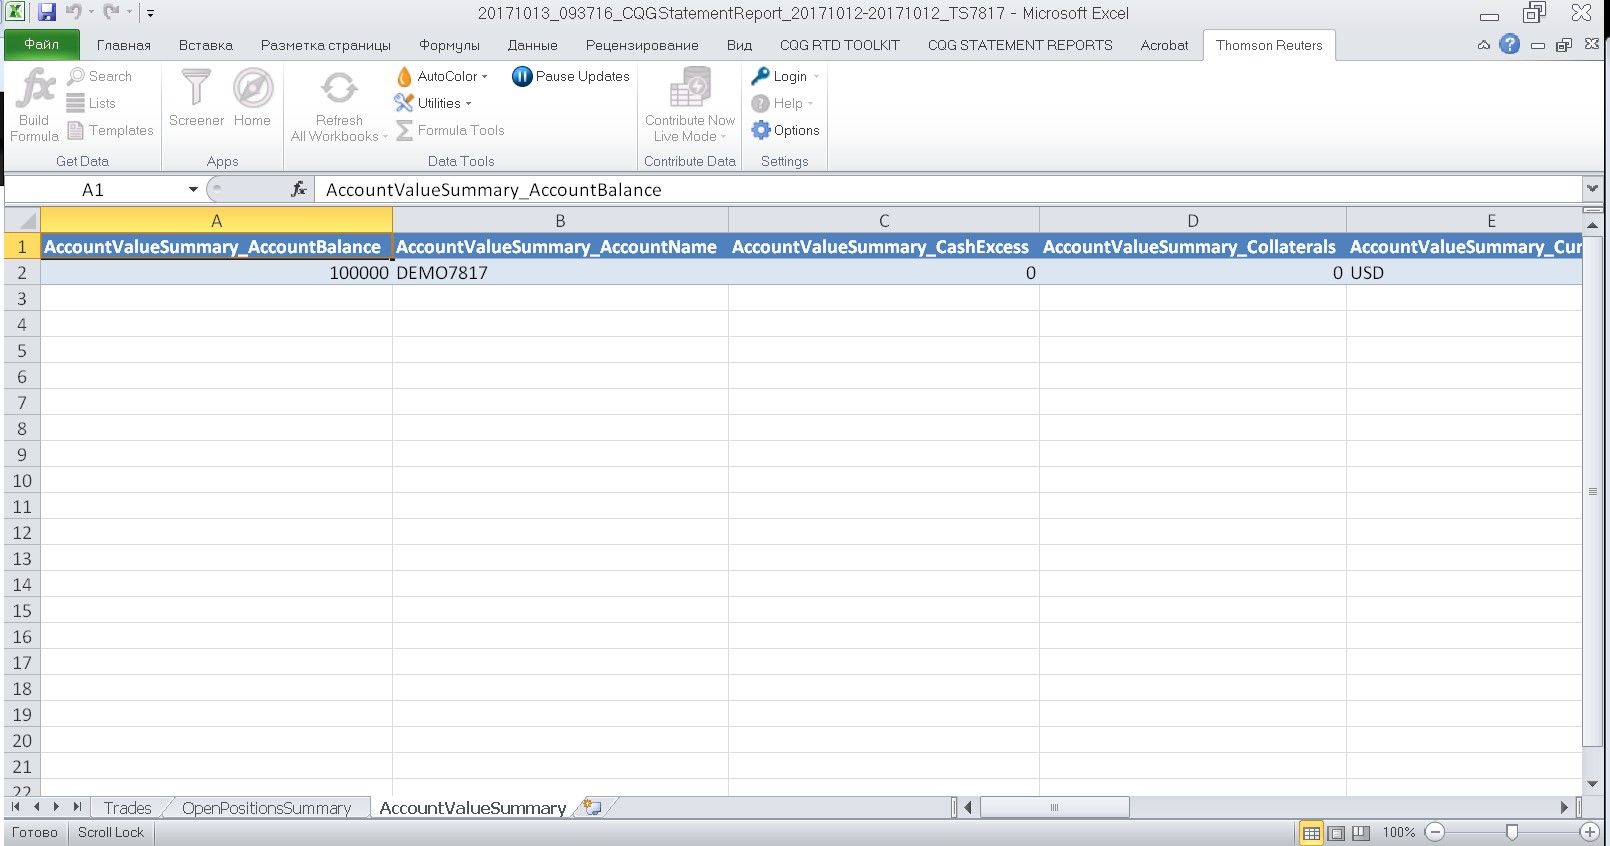Open Excel Help question mark icon
The width and height of the screenshot is (1610, 846).
pyautogui.click(x=1510, y=44)
